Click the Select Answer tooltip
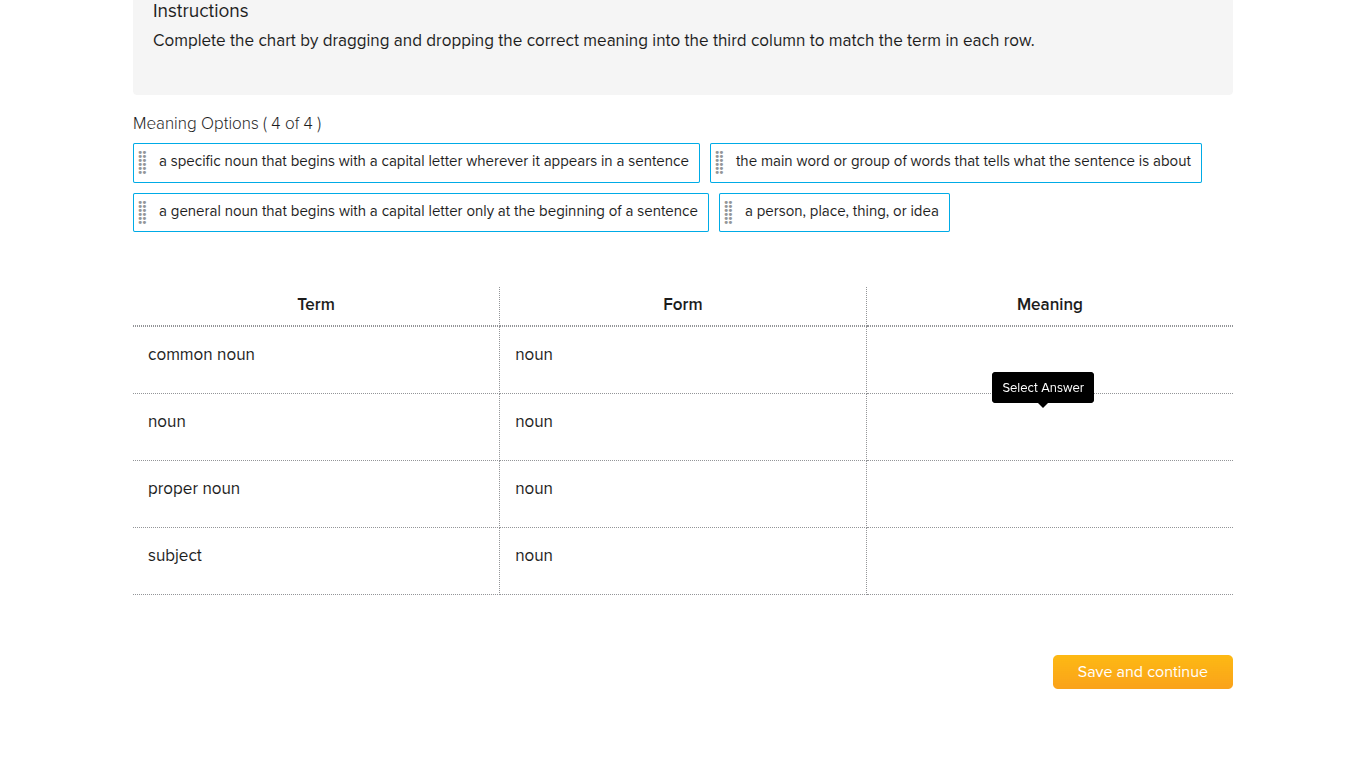 click(1042, 388)
